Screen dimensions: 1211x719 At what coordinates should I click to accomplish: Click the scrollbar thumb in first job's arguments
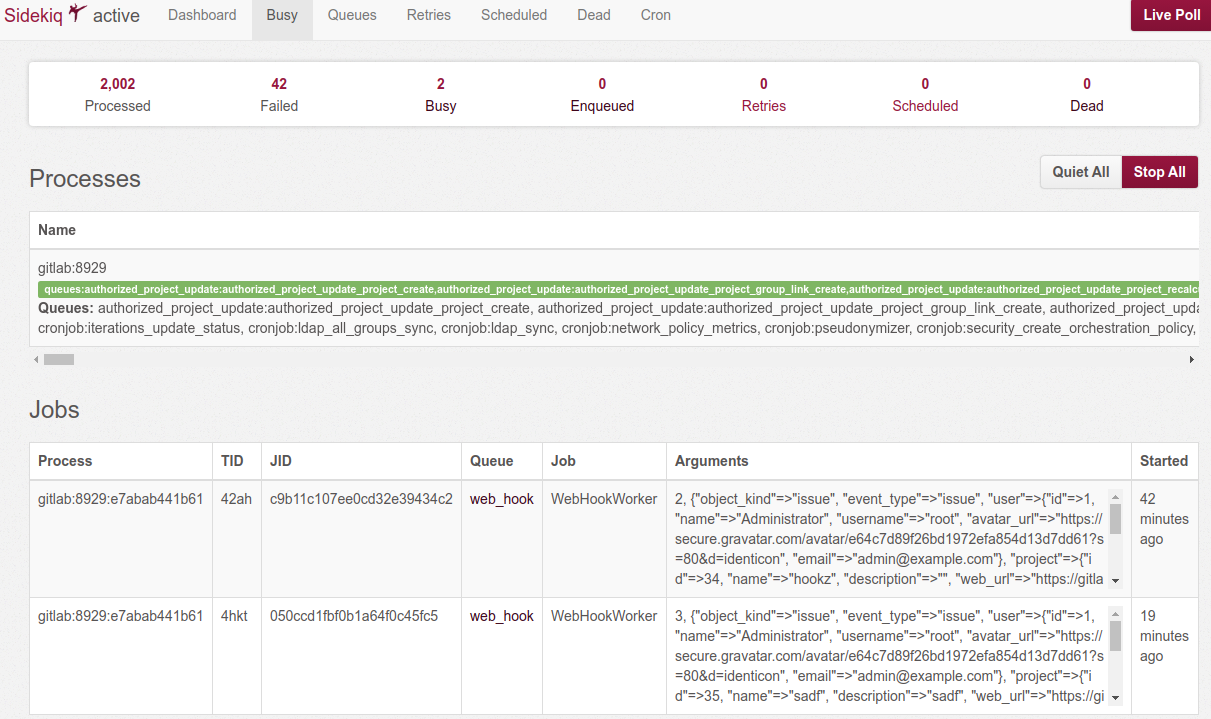coord(1115,518)
